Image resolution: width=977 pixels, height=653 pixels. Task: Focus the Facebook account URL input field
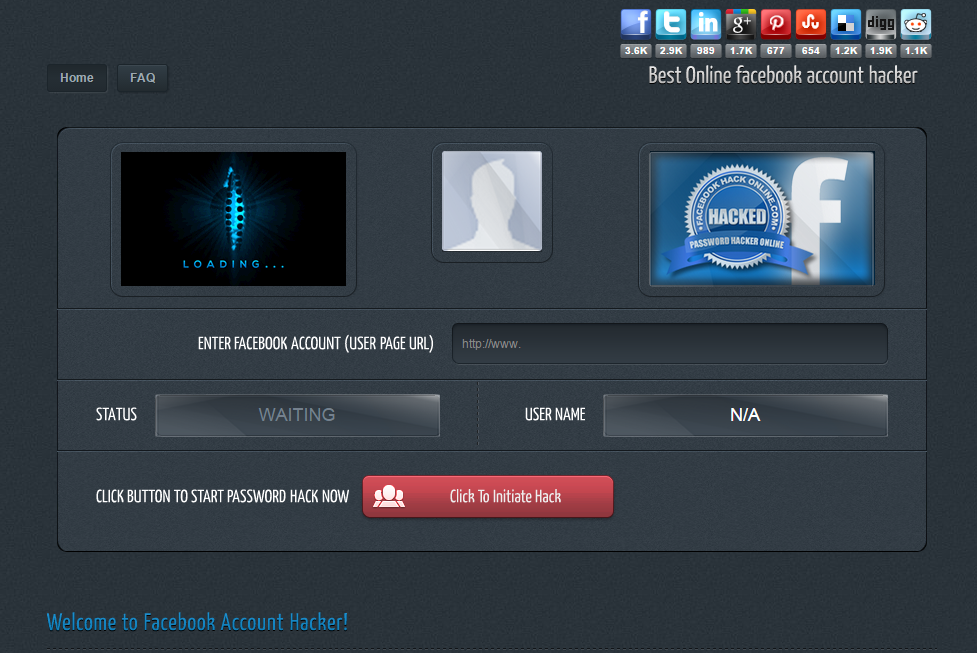(x=670, y=343)
